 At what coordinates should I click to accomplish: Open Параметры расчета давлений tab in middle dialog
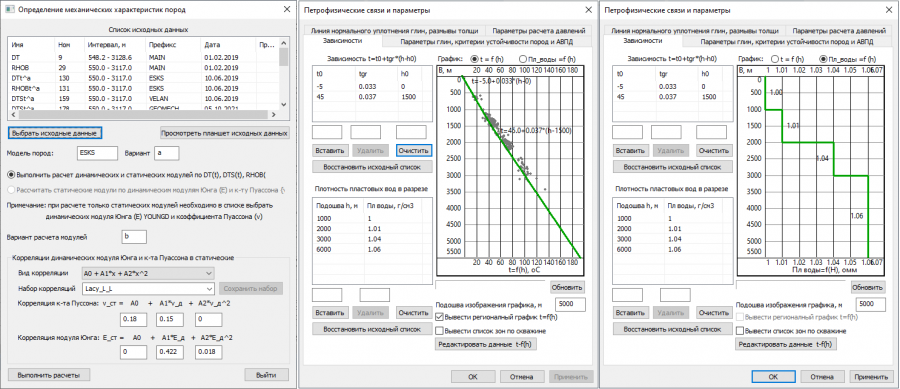pos(538,31)
